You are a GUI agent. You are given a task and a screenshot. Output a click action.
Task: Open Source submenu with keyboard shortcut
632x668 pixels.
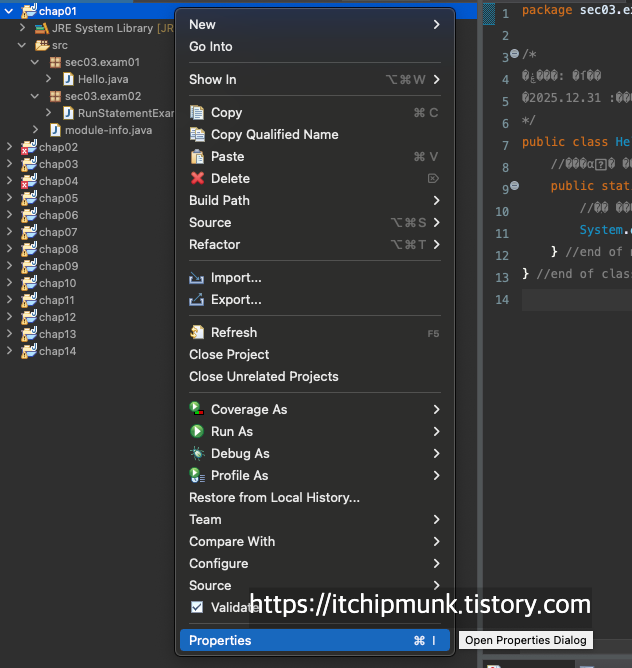[x=315, y=222]
